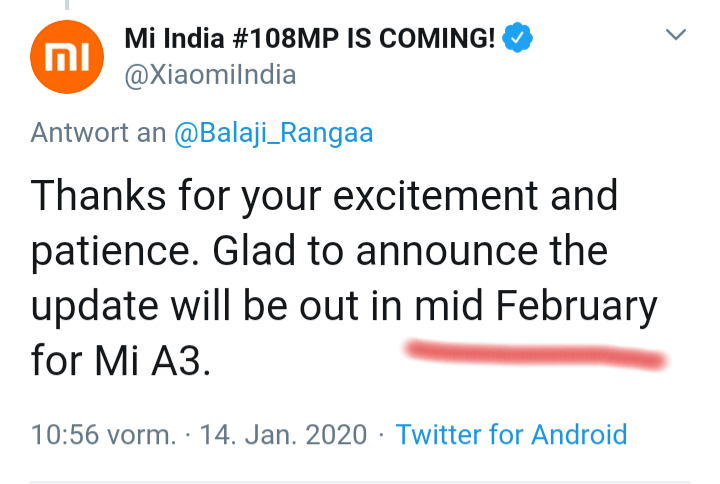This screenshot has width=720, height=484.
Task: Open the @XiaomiIndia handle profile
Action: [x=210, y=75]
